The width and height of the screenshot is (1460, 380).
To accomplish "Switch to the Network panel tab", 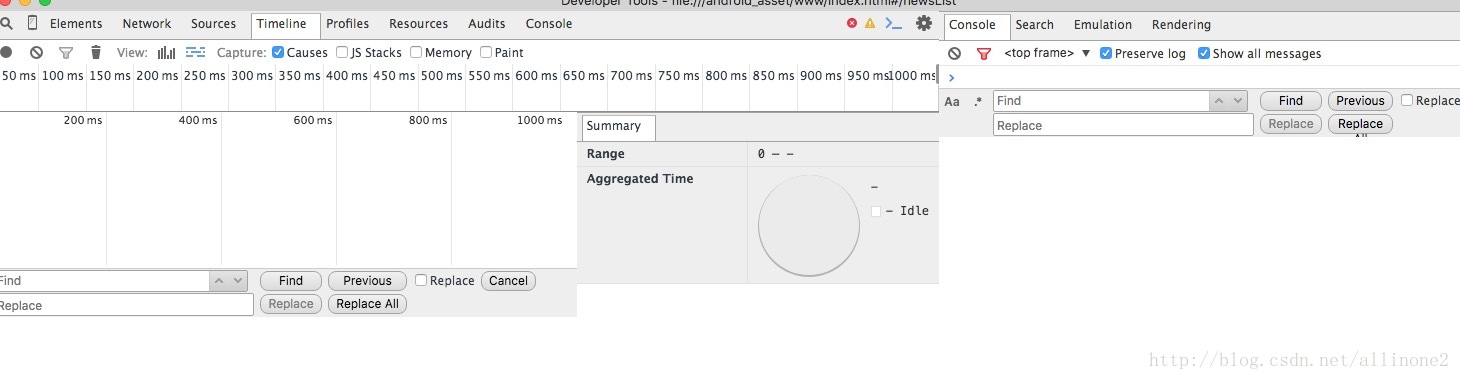I will 147,23.
